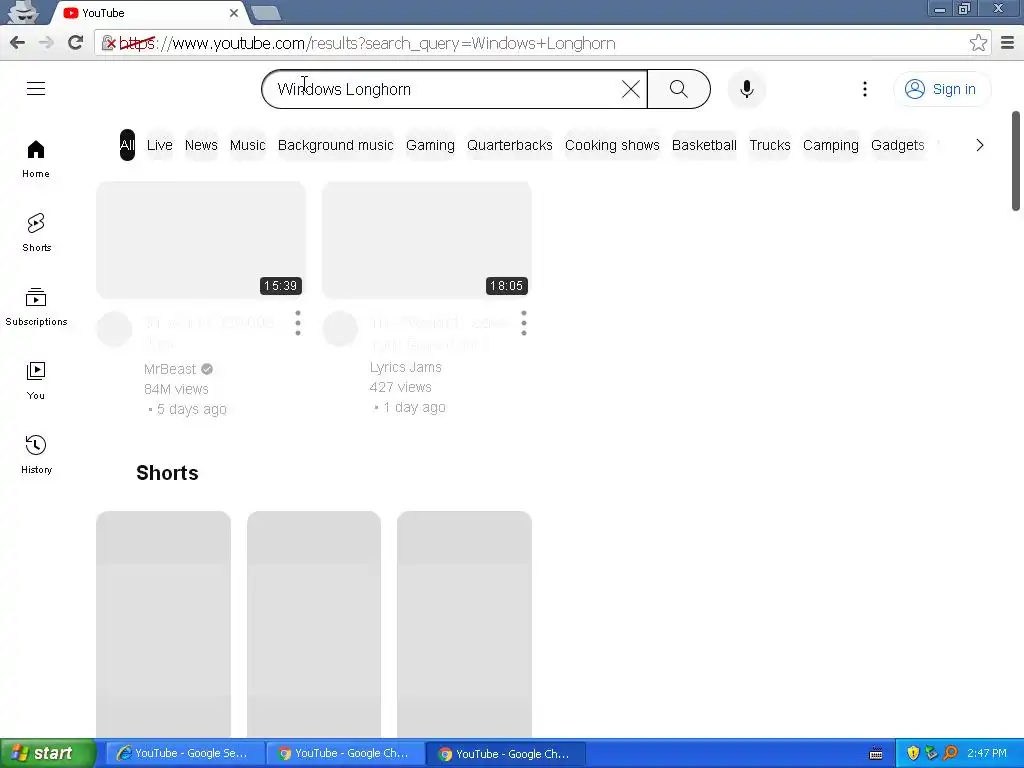Click the security shield tray icon
1024x768 pixels.
(x=913, y=754)
